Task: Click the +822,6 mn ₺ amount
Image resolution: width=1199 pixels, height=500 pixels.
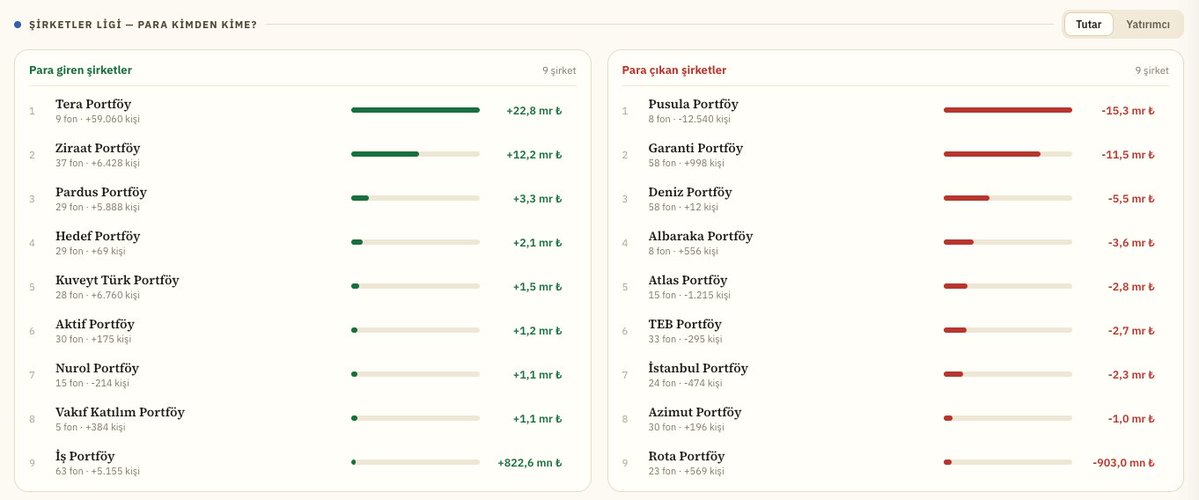Action: [529, 463]
